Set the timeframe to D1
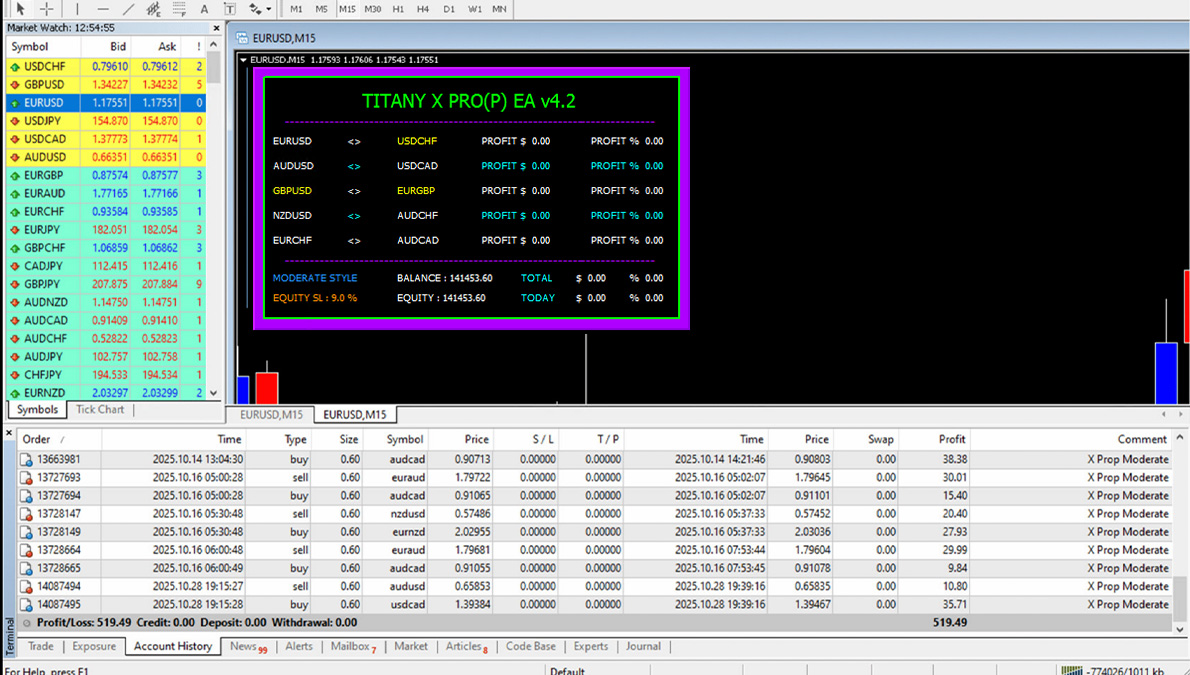Viewport: 1190px width, 675px height. (x=449, y=9)
